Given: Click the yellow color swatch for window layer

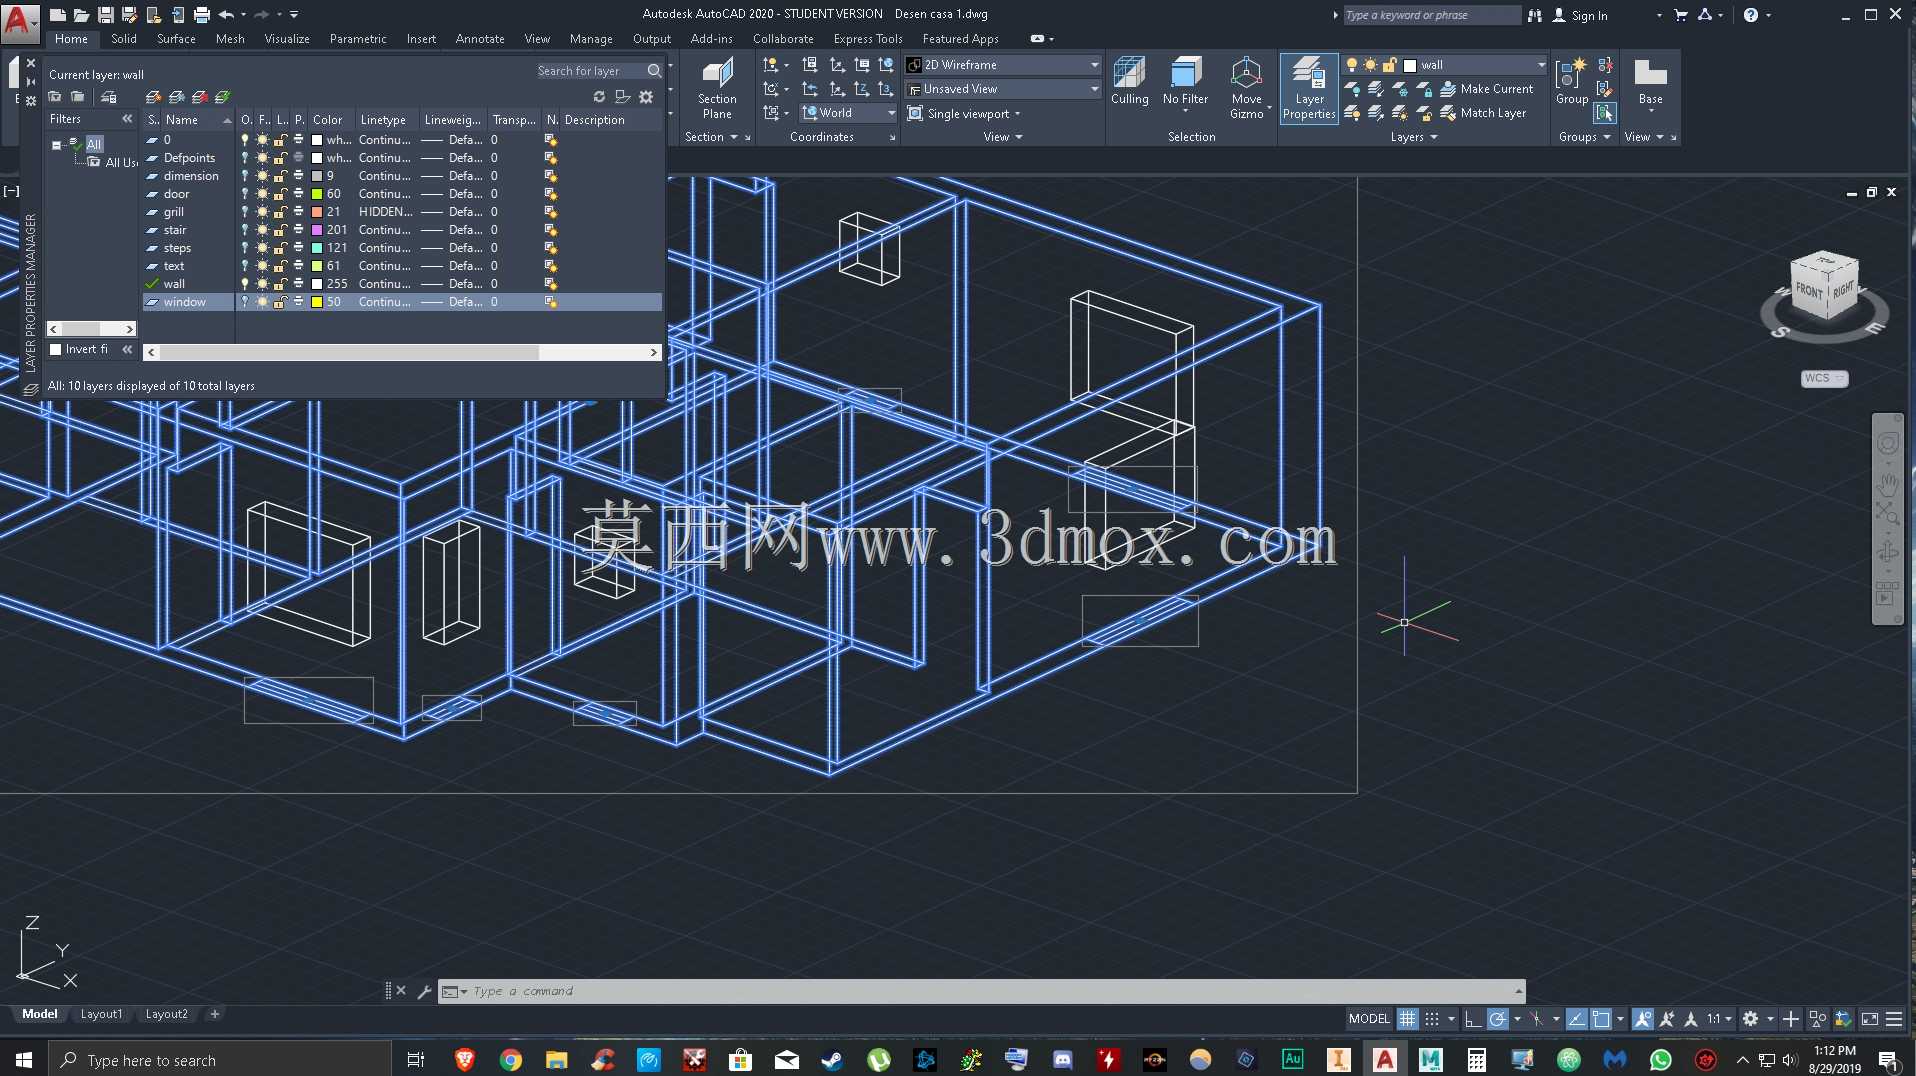Looking at the screenshot, I should pos(317,302).
